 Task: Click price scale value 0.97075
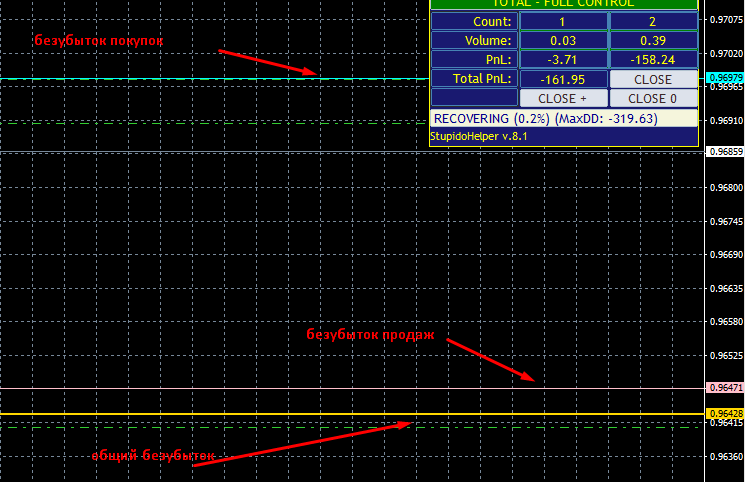point(726,20)
